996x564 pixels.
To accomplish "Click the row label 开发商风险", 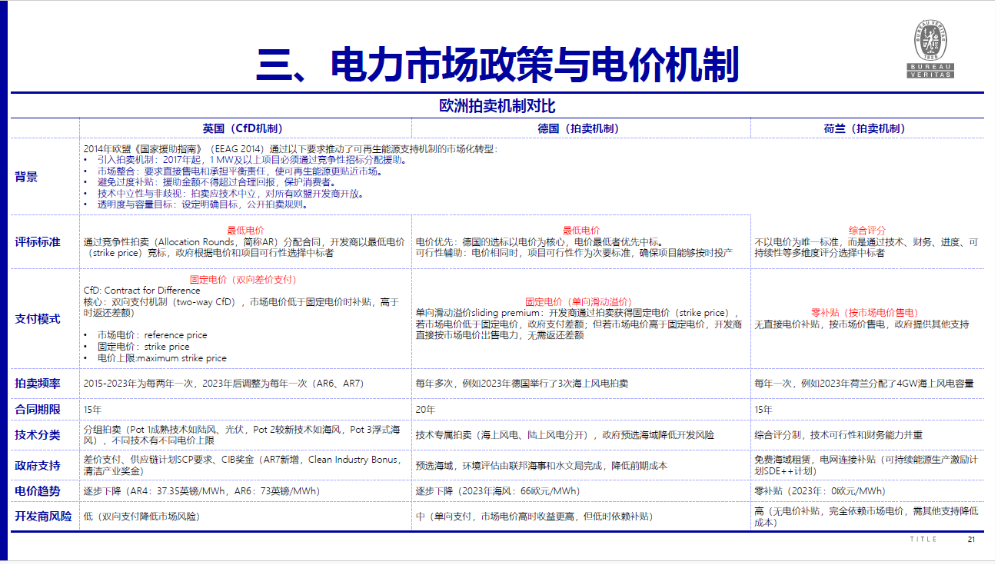I will 43,516.
